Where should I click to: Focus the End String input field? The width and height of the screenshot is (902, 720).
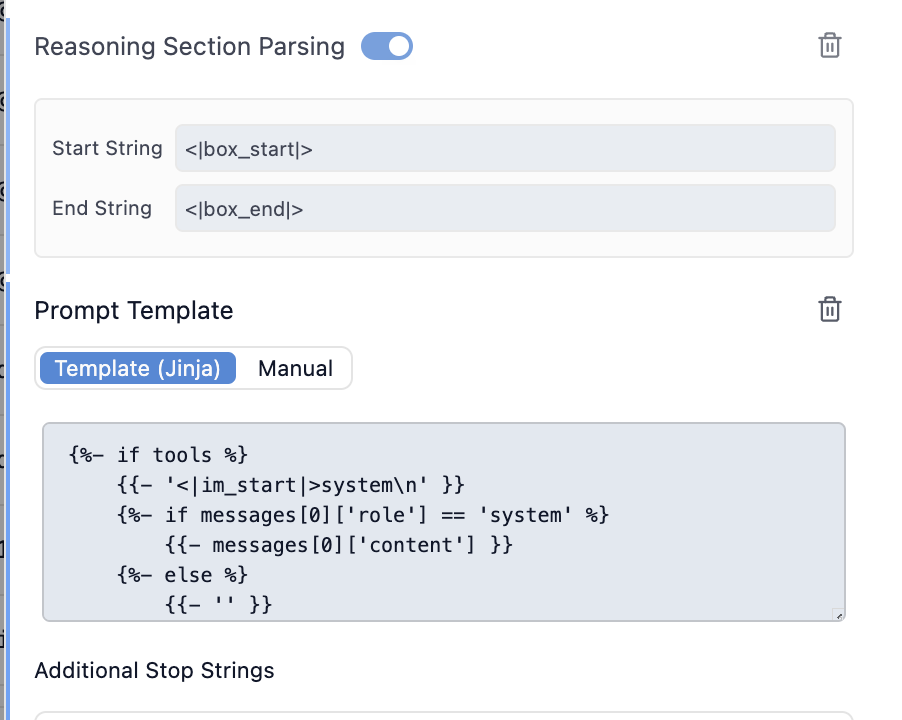click(505, 208)
